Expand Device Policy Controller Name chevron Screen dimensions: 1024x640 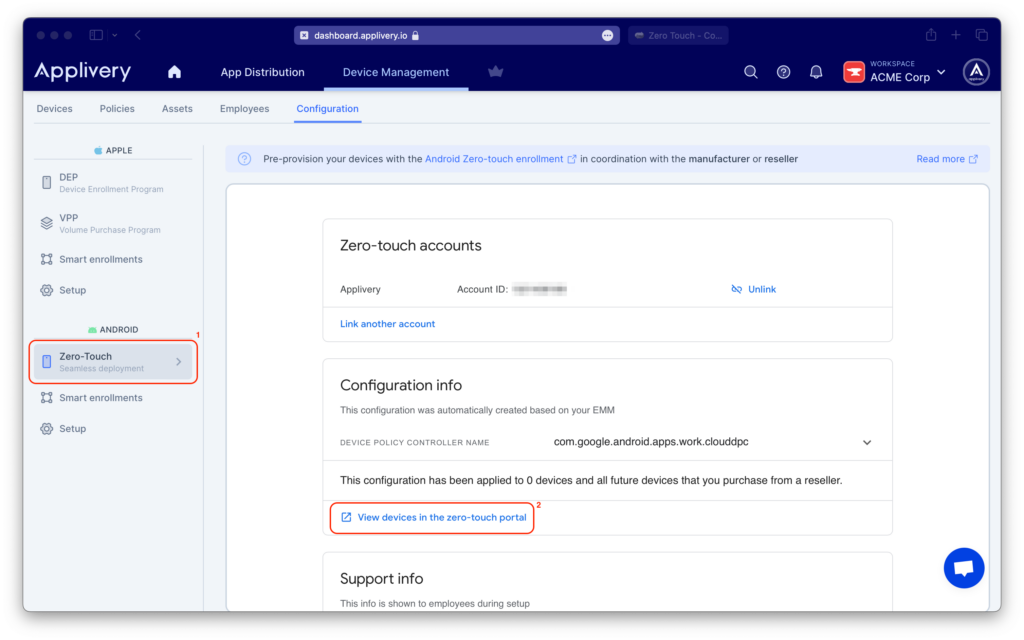click(867, 442)
